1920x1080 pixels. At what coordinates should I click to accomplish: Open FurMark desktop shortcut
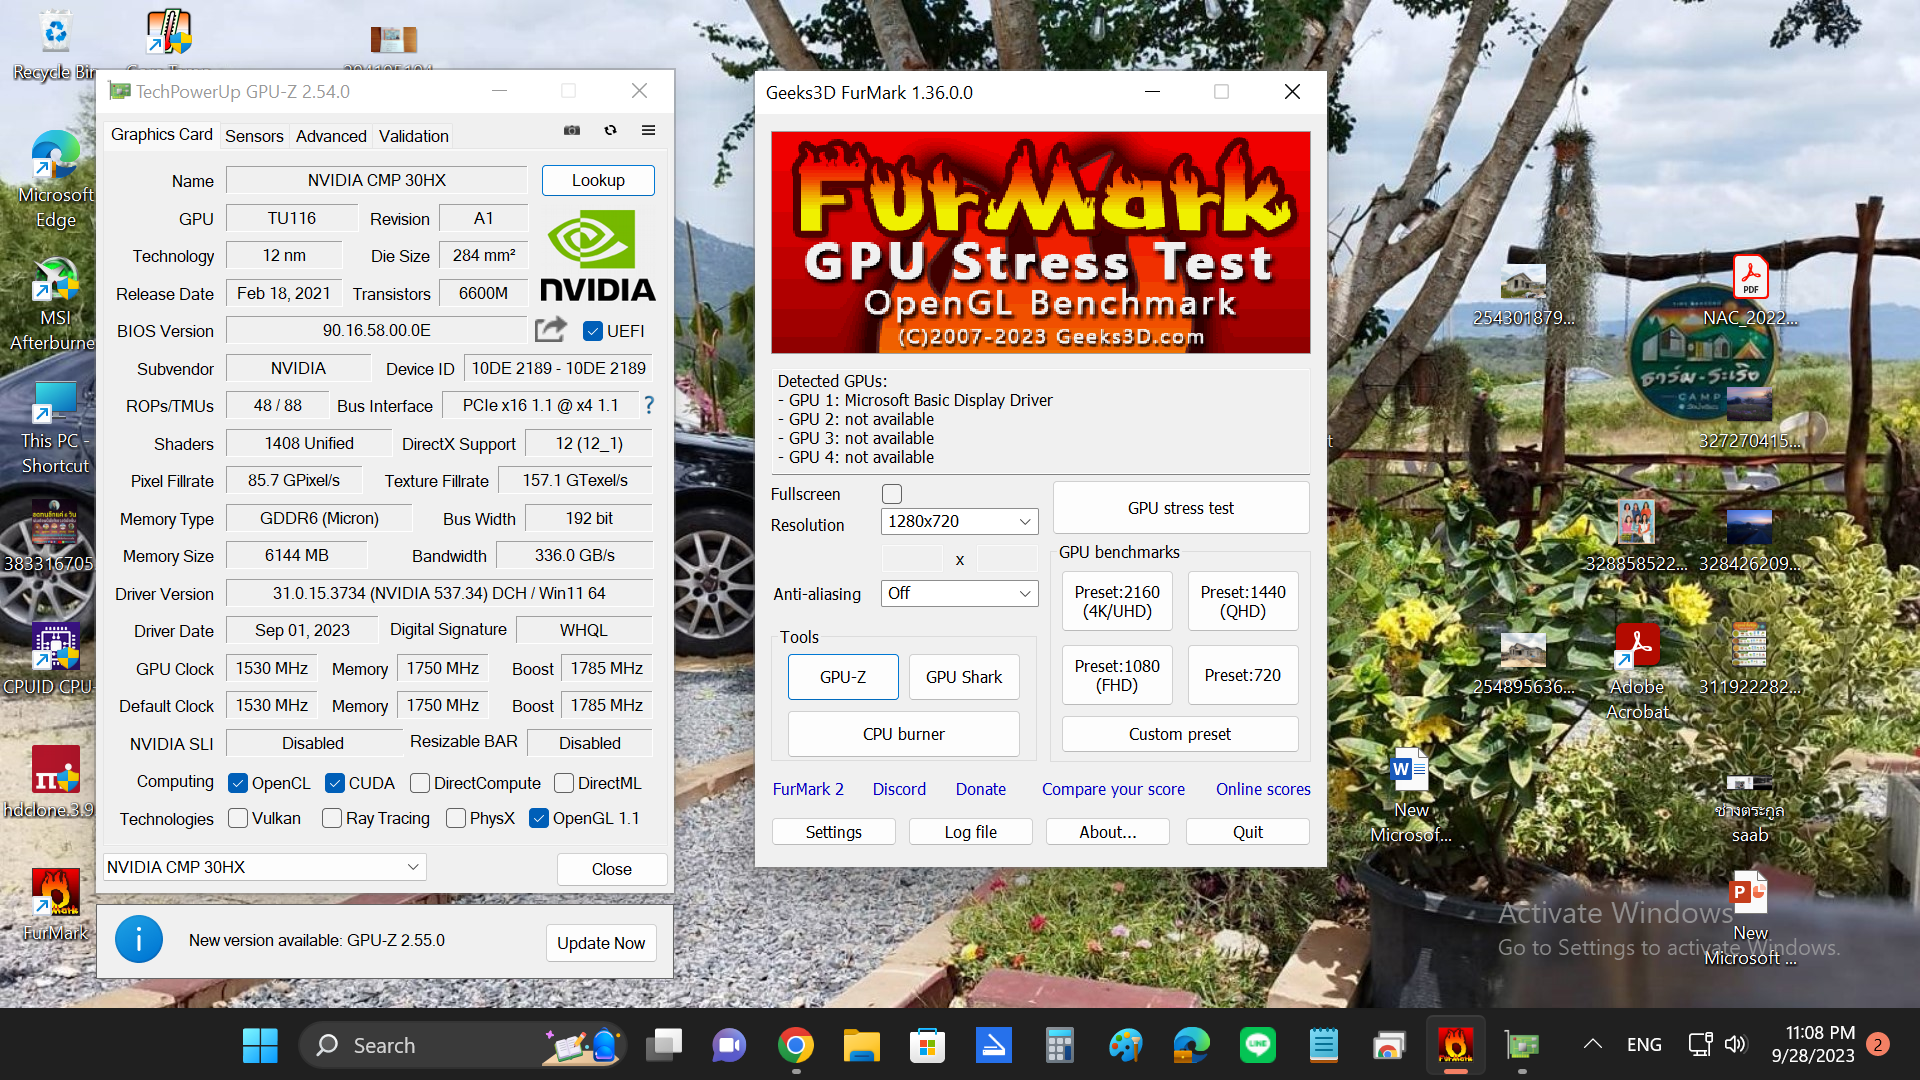pyautogui.click(x=55, y=905)
